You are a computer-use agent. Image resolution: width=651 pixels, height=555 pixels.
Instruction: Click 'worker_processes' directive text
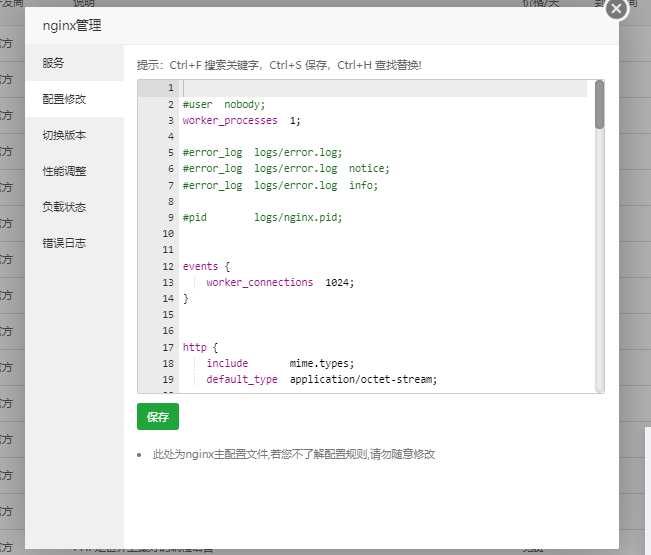click(230, 120)
